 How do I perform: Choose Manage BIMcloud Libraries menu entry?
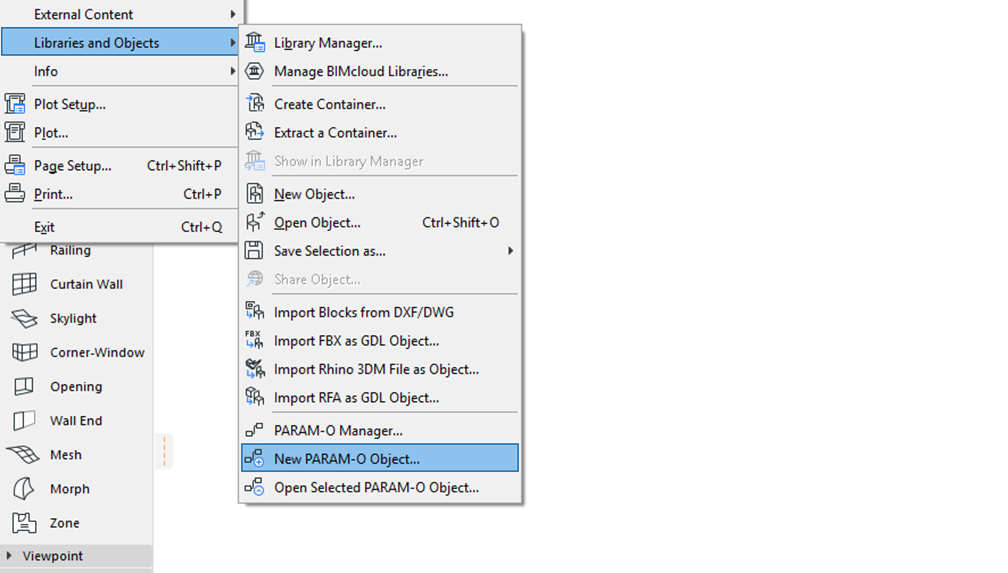380,71
